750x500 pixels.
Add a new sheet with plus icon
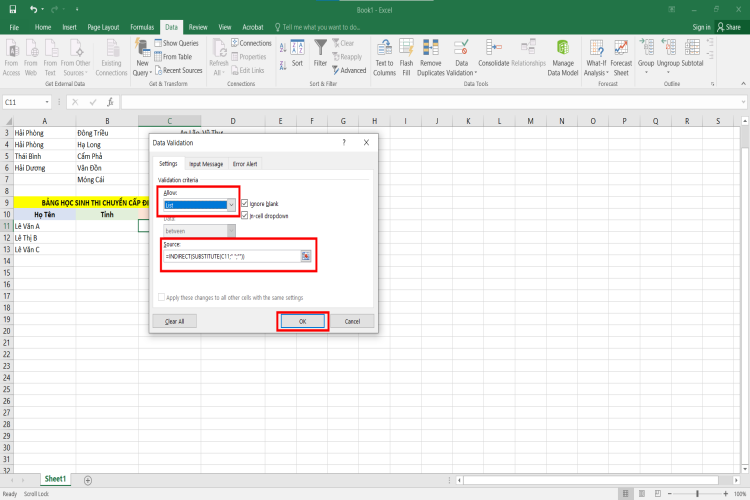(88, 480)
